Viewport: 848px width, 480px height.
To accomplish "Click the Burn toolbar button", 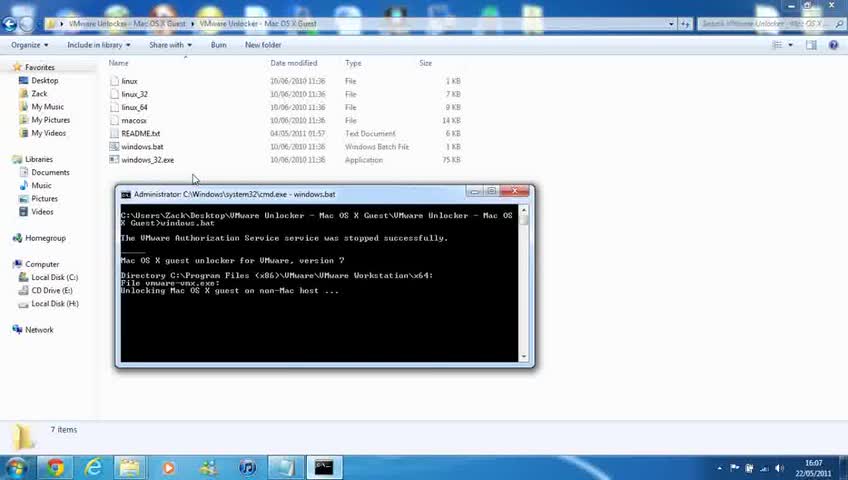I will click(218, 45).
